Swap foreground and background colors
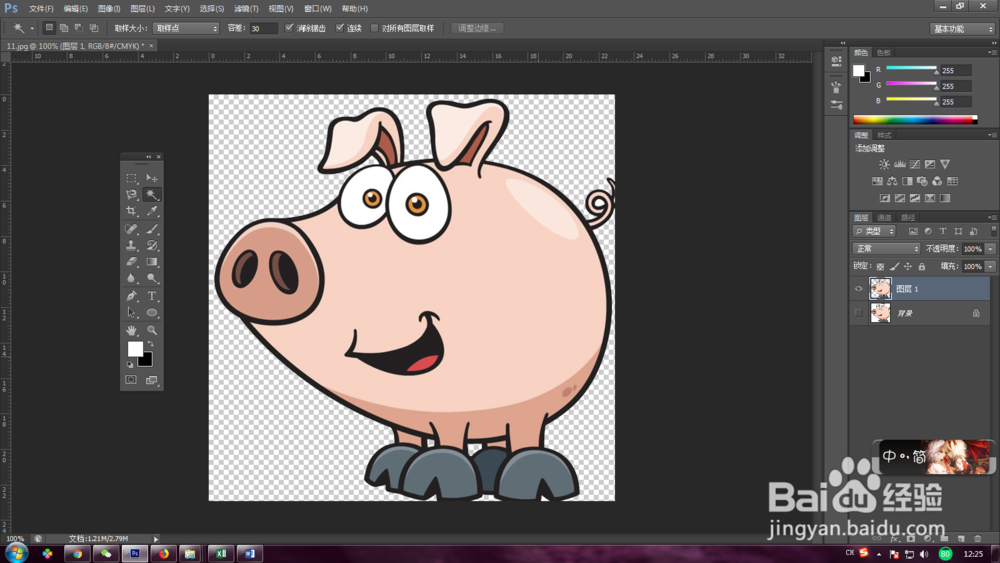The width and height of the screenshot is (1000, 563). [151, 344]
